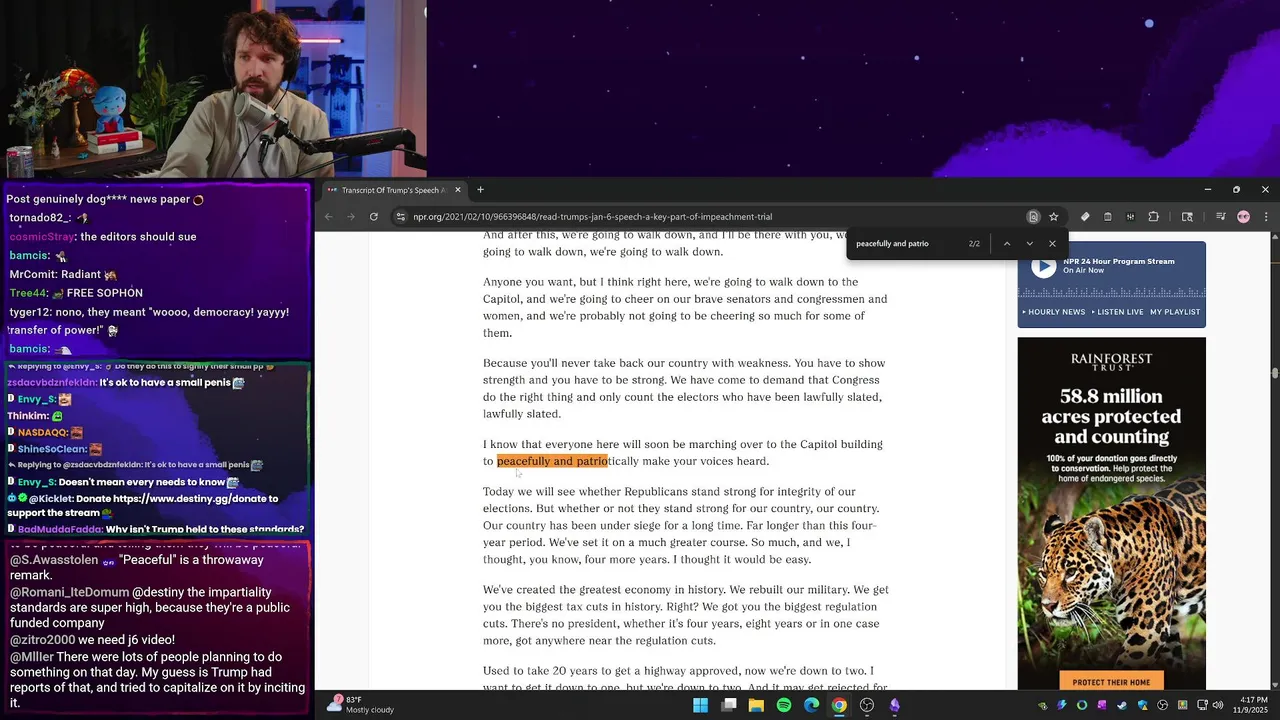Open the media controls music-note icon
Image resolution: width=1280 pixels, height=720 pixels.
1220,216
